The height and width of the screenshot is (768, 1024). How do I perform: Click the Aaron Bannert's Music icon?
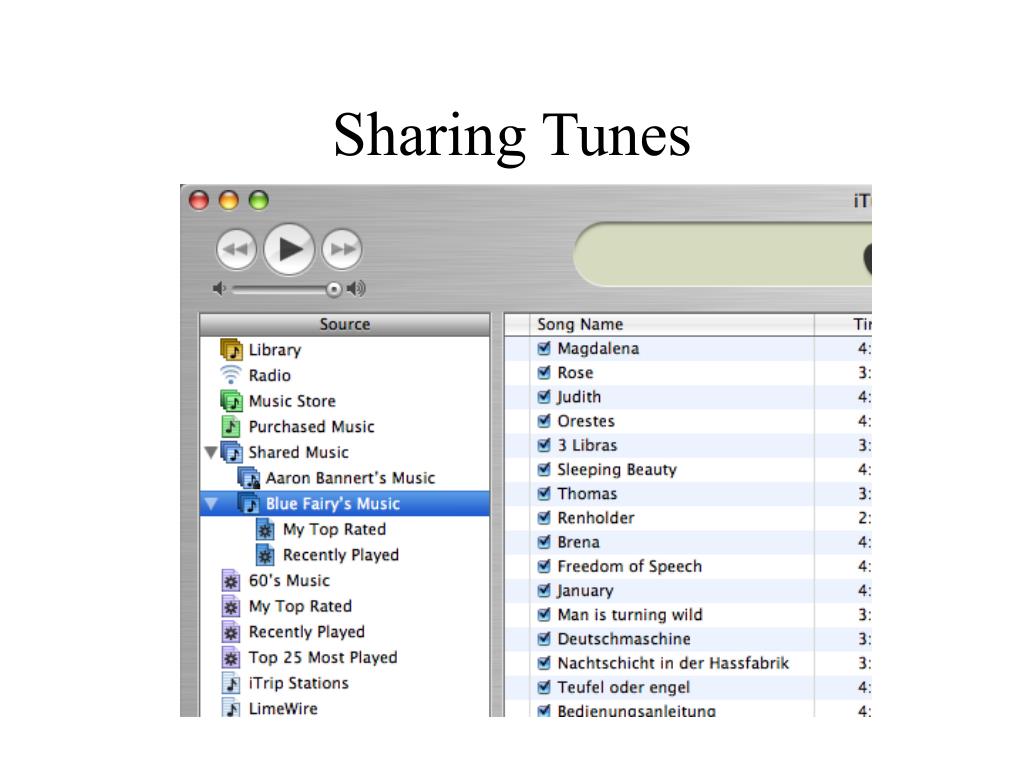tap(249, 478)
